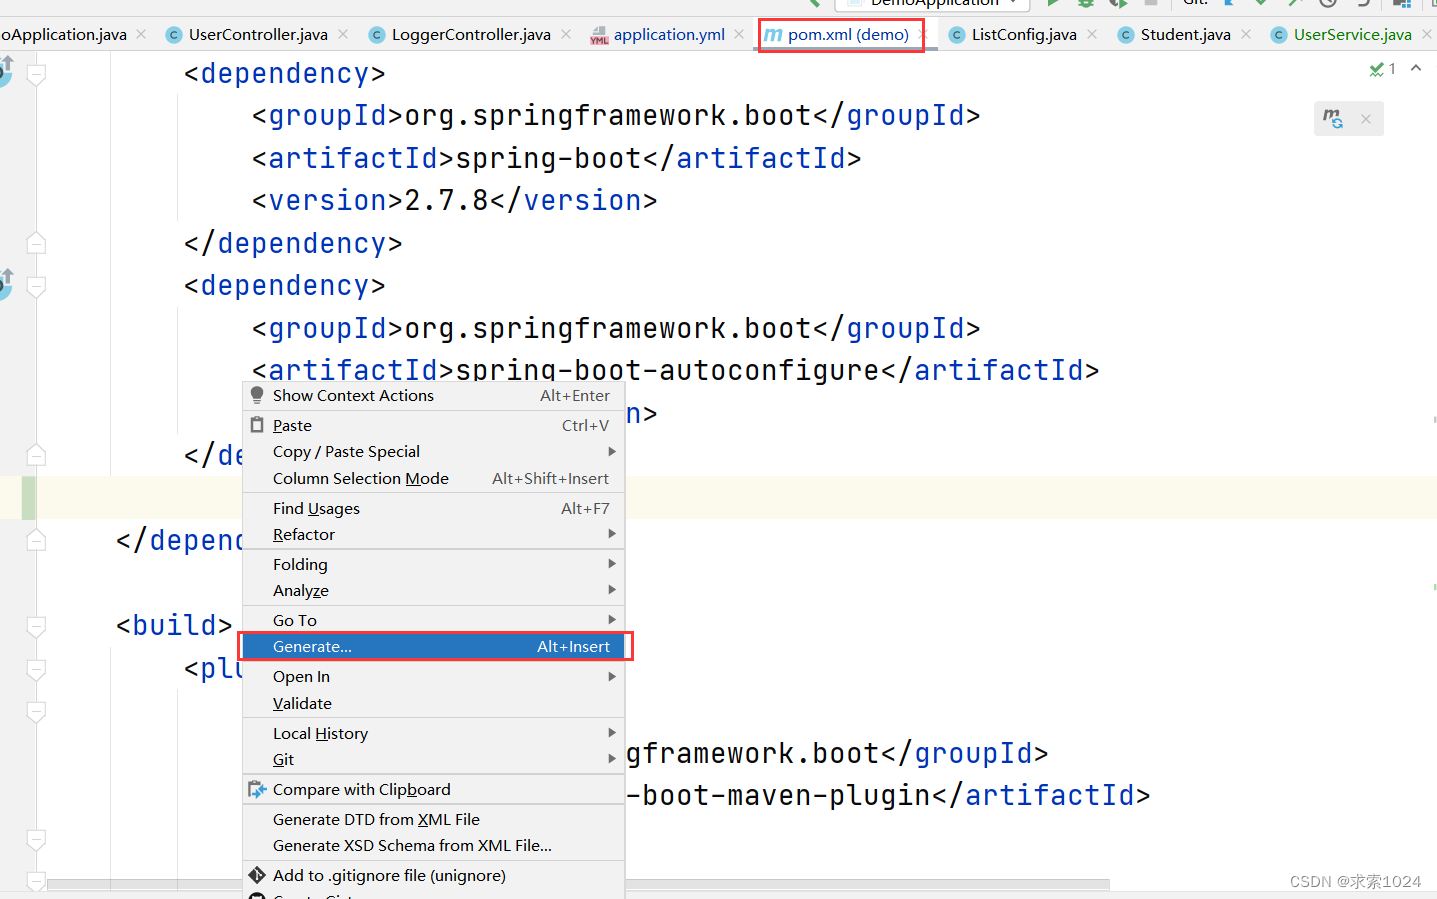Viewport: 1437px width, 899px height.
Task: Close the LoggerController.java tab
Action: coord(566,34)
